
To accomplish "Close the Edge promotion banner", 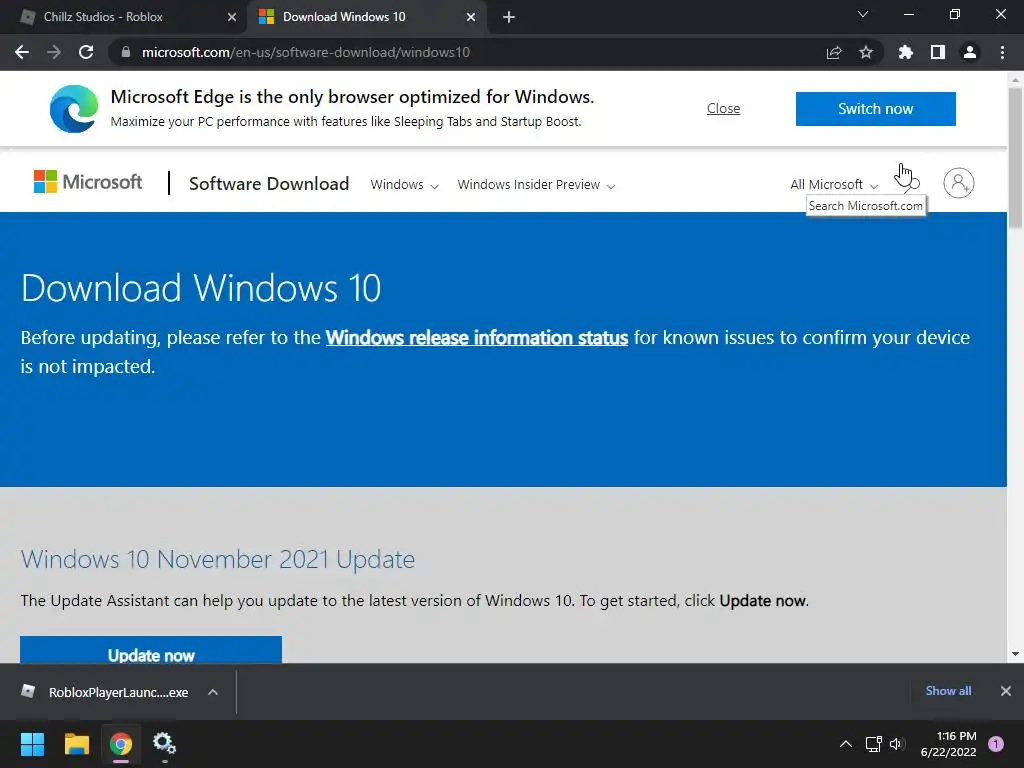I will (x=724, y=108).
